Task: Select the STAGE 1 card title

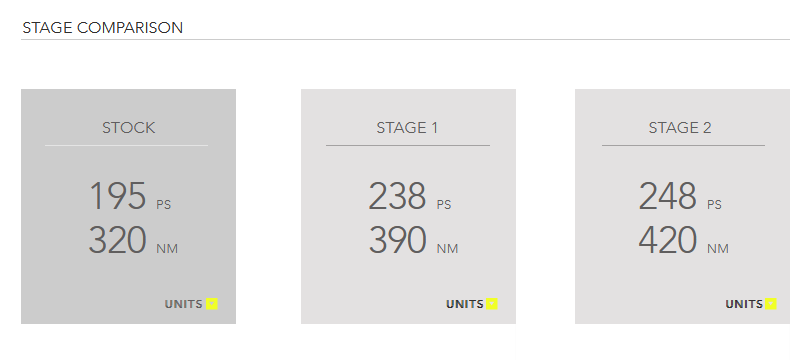Action: (408, 128)
